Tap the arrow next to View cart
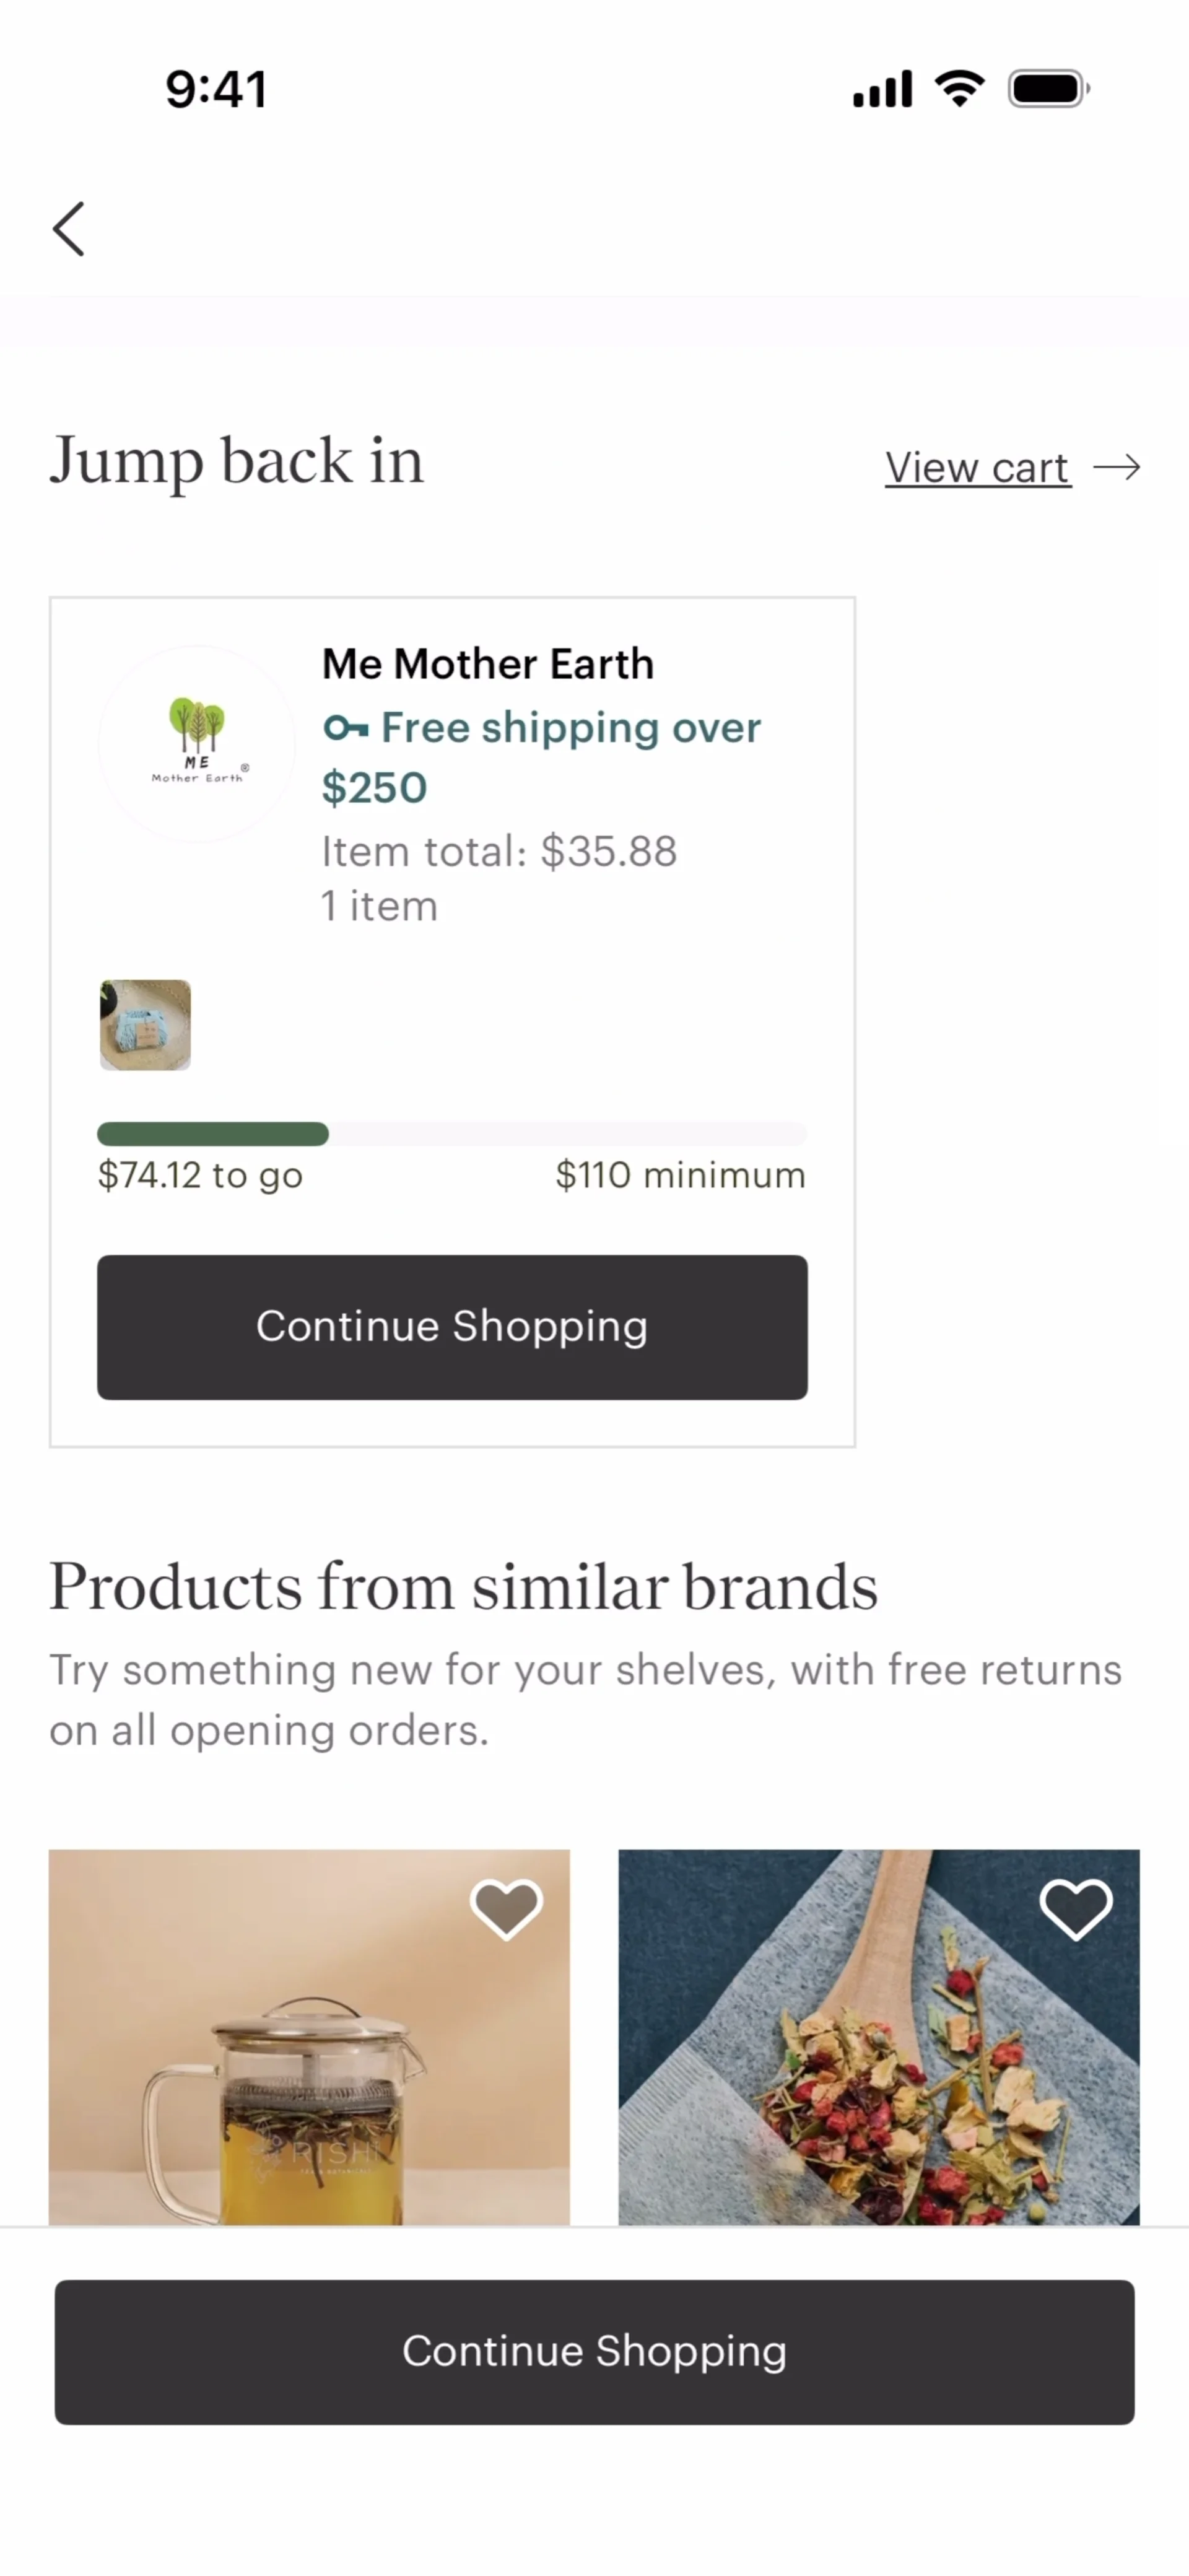1189x2576 pixels. coord(1116,467)
